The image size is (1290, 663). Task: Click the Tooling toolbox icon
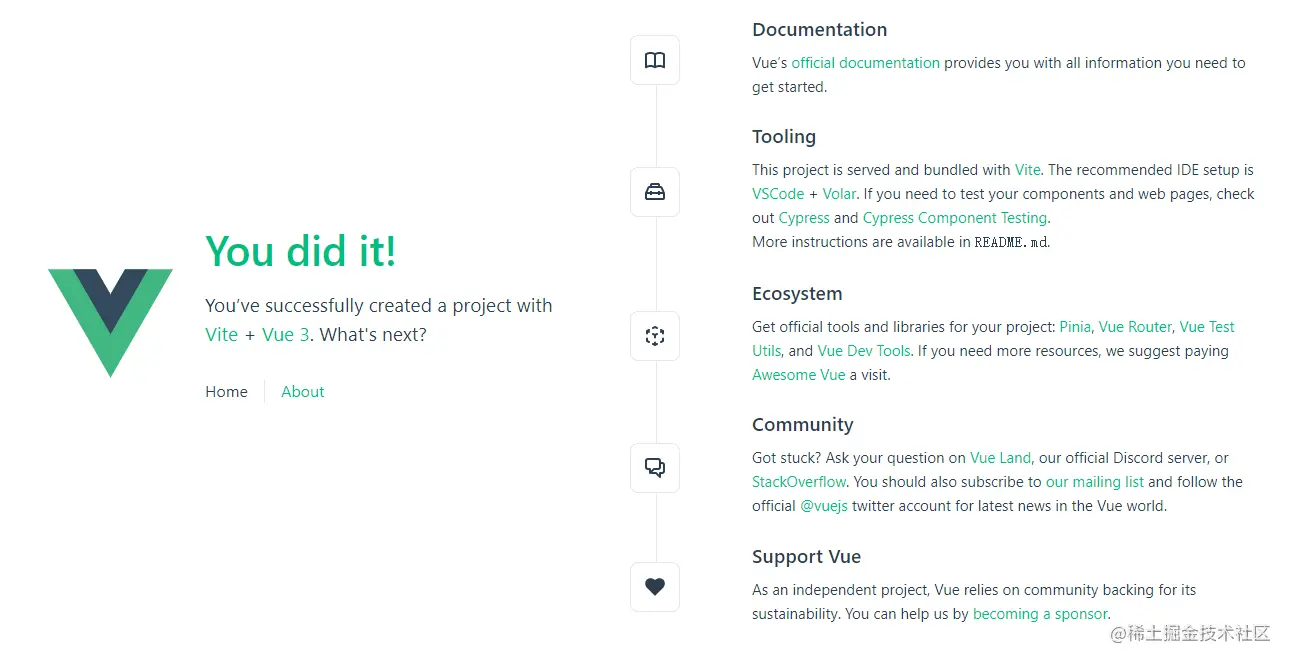(655, 192)
